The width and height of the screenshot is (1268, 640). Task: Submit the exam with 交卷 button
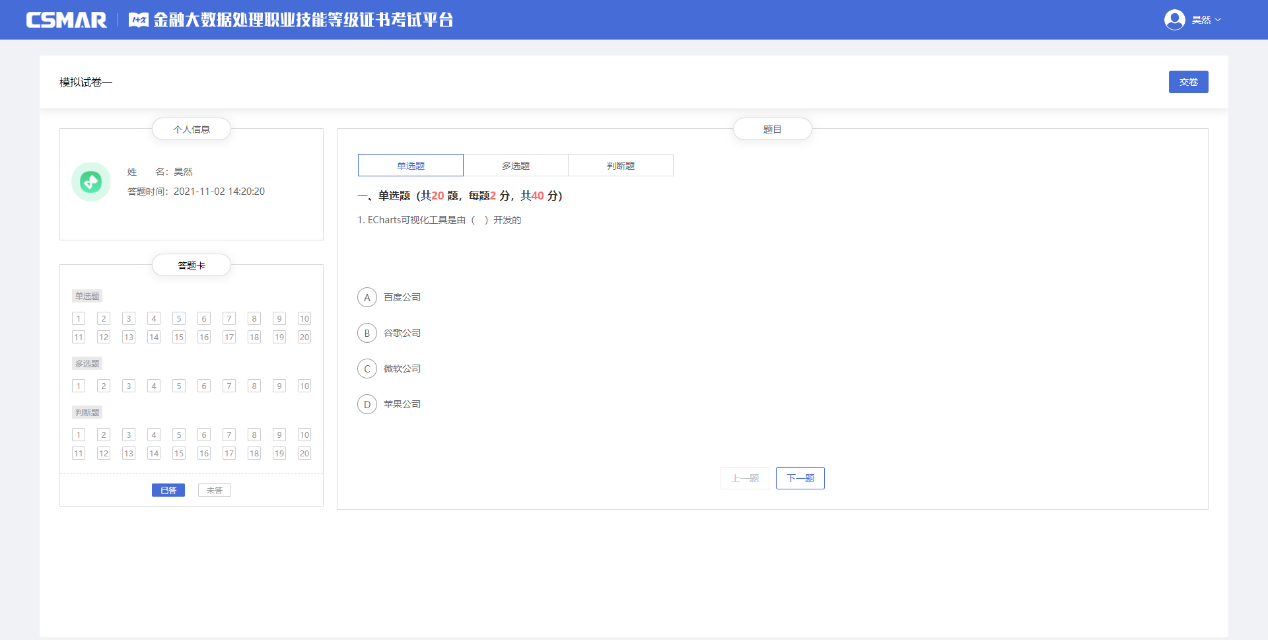tap(1188, 82)
